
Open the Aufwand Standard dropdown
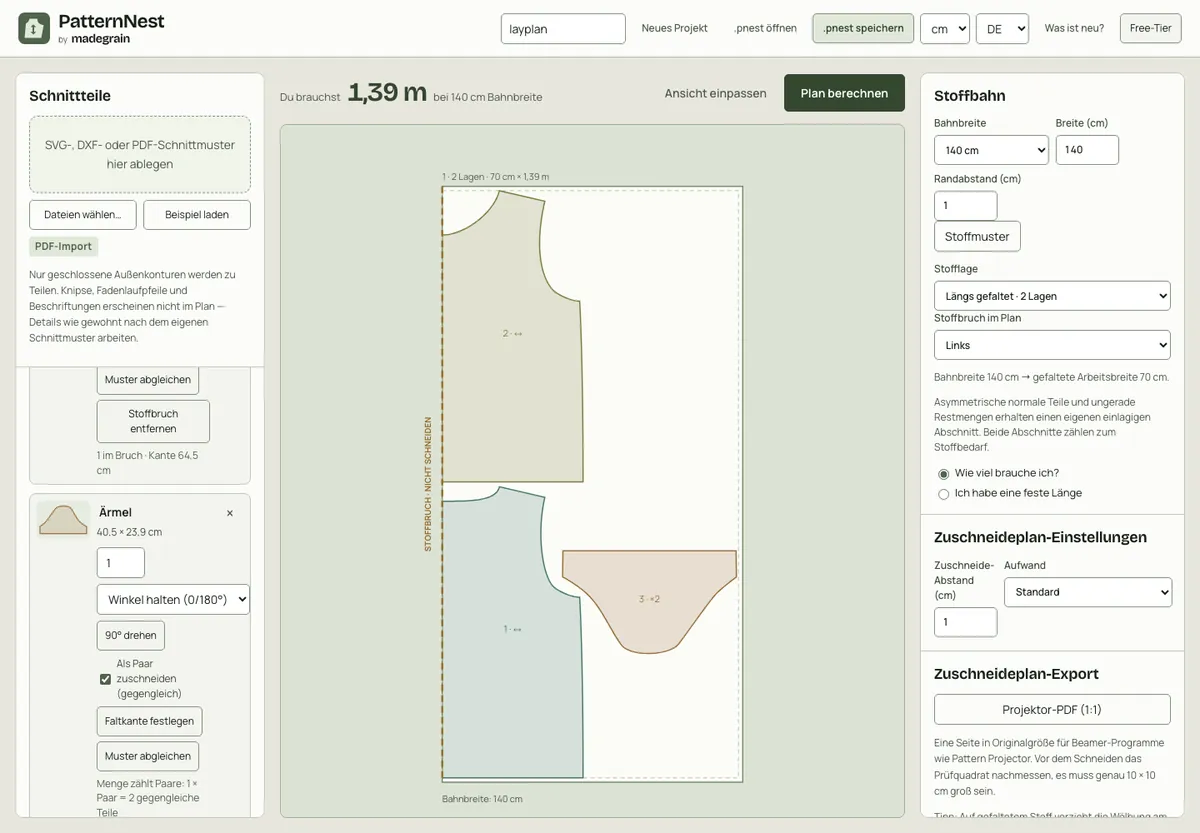pyautogui.click(x=1088, y=592)
